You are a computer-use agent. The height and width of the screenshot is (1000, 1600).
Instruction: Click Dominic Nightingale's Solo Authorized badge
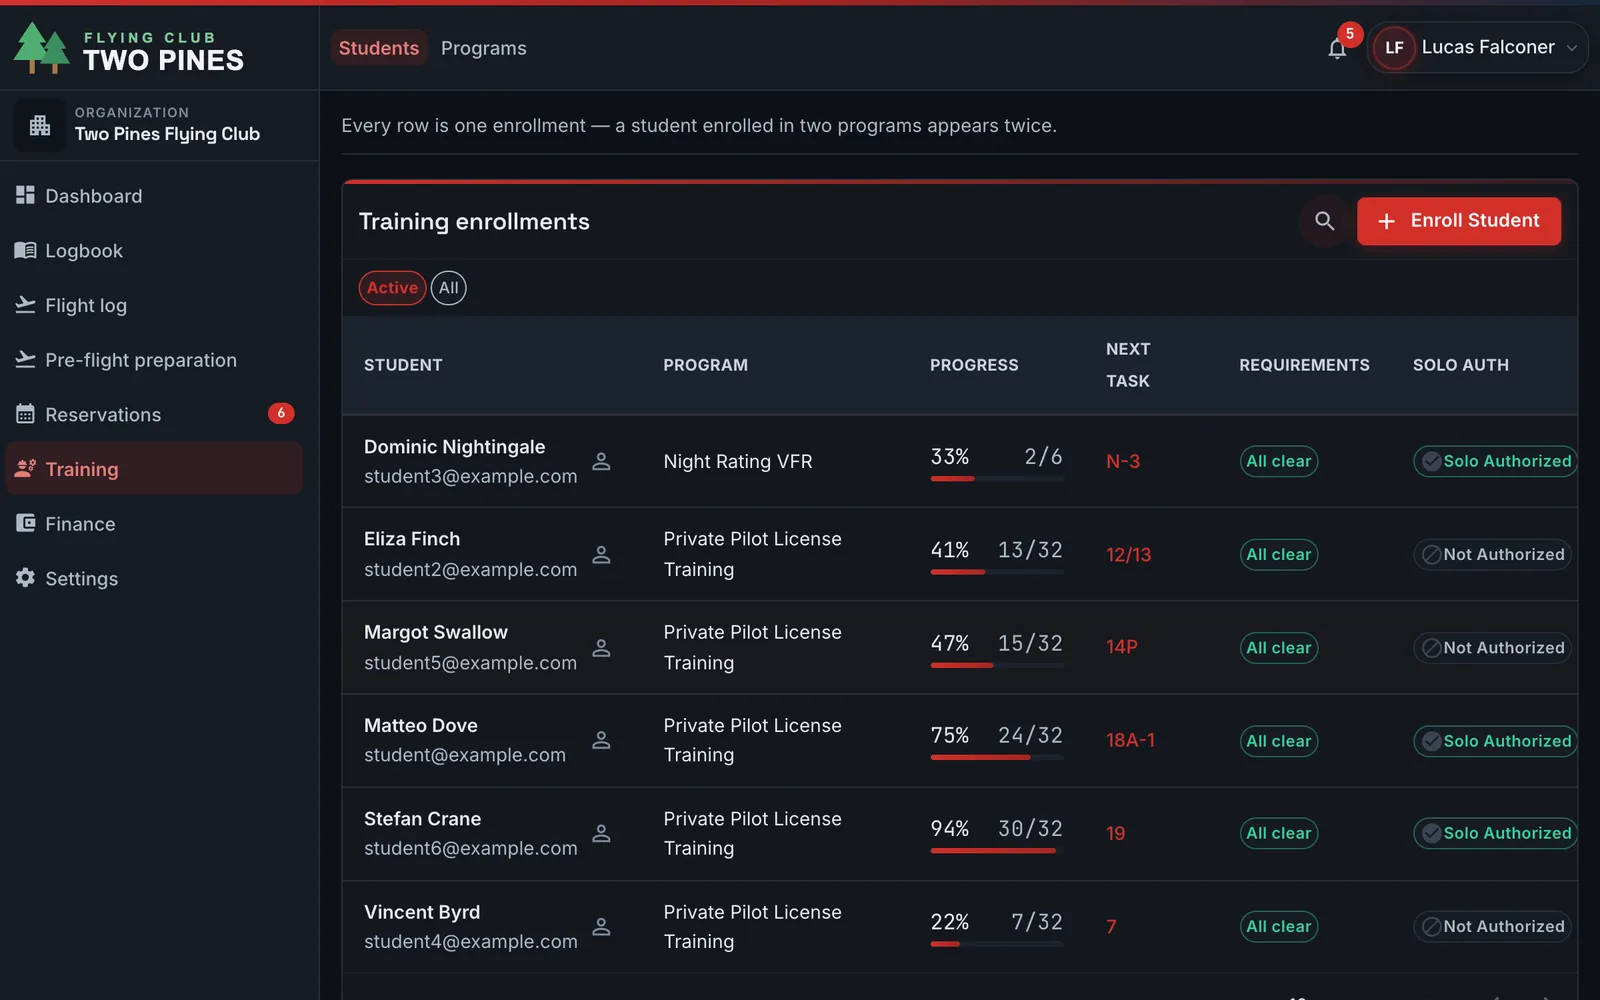click(1495, 461)
